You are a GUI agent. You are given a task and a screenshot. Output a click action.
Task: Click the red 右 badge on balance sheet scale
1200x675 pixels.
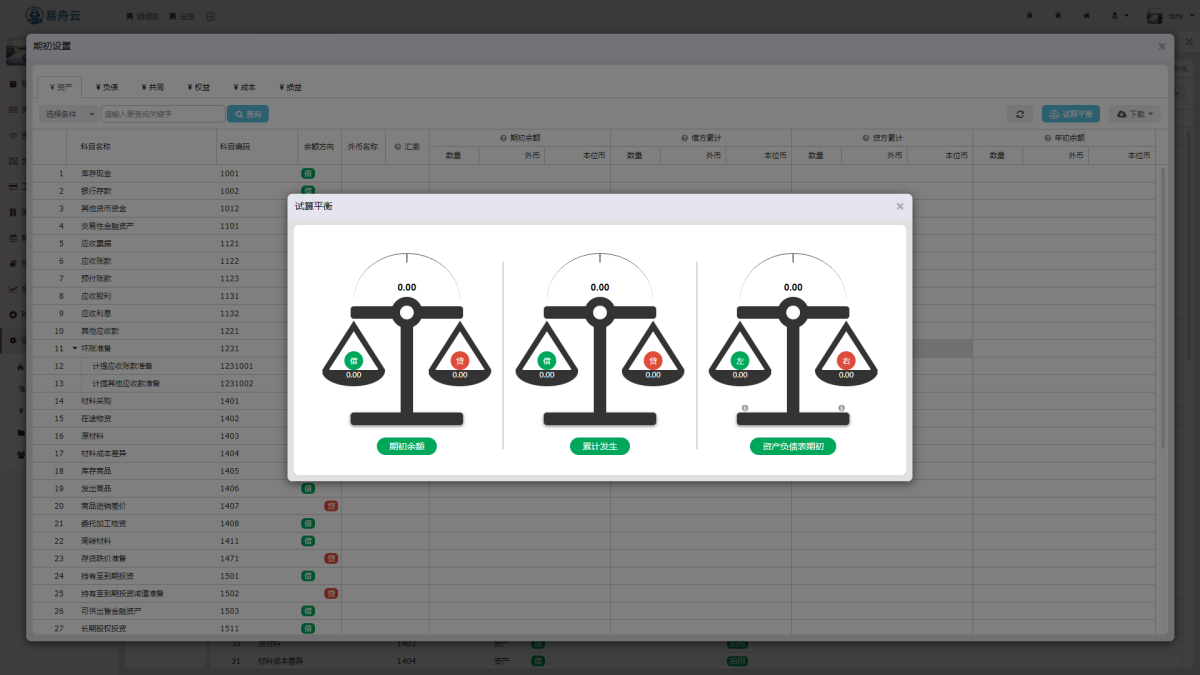(x=846, y=360)
